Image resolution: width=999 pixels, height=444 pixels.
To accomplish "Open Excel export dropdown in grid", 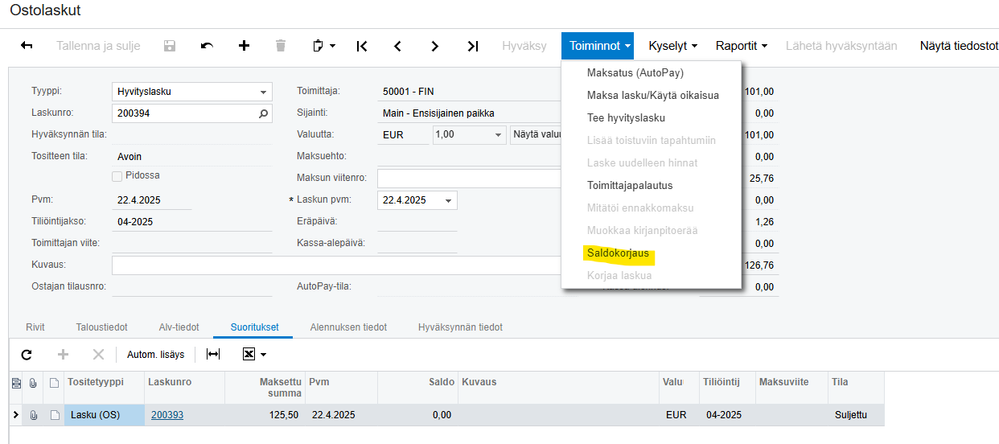I will (x=254, y=355).
